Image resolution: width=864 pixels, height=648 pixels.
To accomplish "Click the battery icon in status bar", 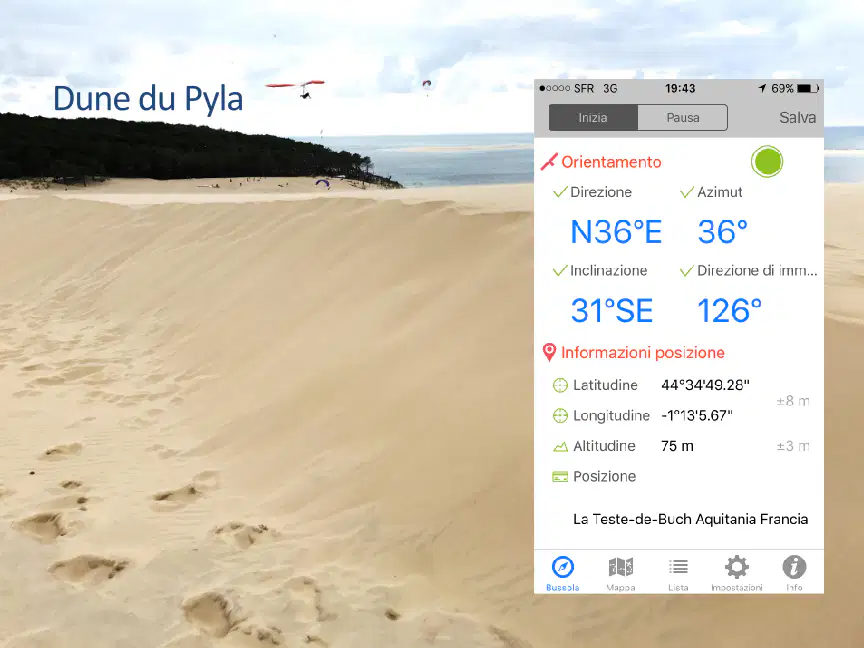I will point(808,88).
